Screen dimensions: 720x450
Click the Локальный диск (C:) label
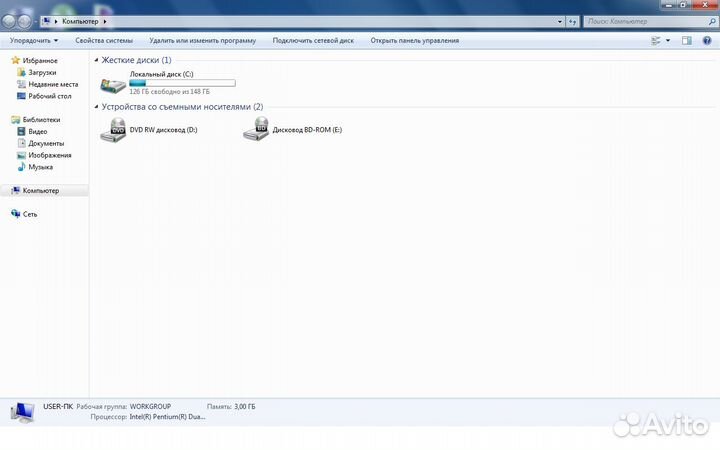point(162,74)
